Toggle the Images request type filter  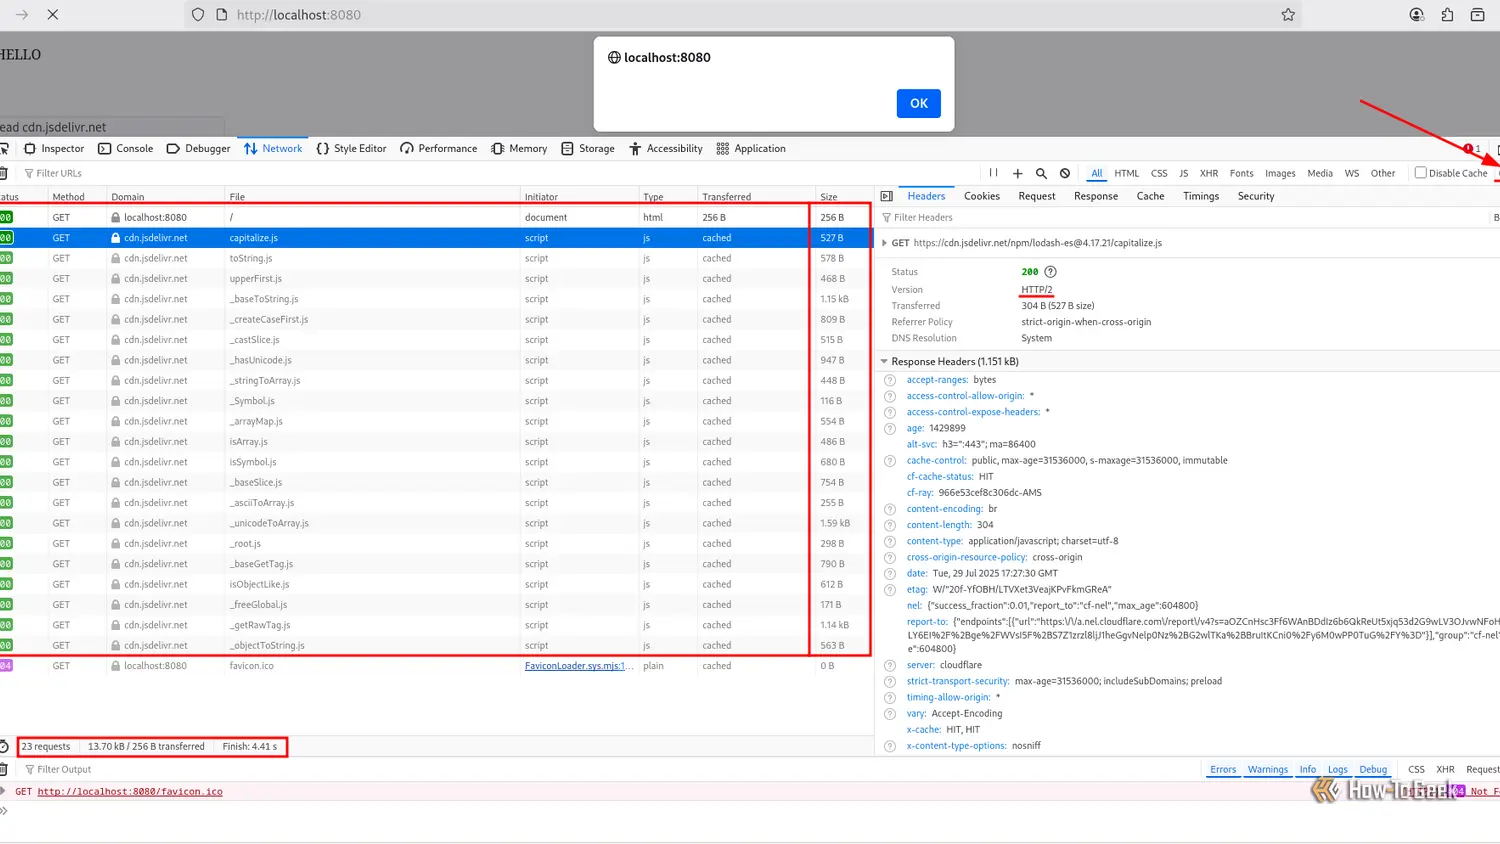(1280, 174)
